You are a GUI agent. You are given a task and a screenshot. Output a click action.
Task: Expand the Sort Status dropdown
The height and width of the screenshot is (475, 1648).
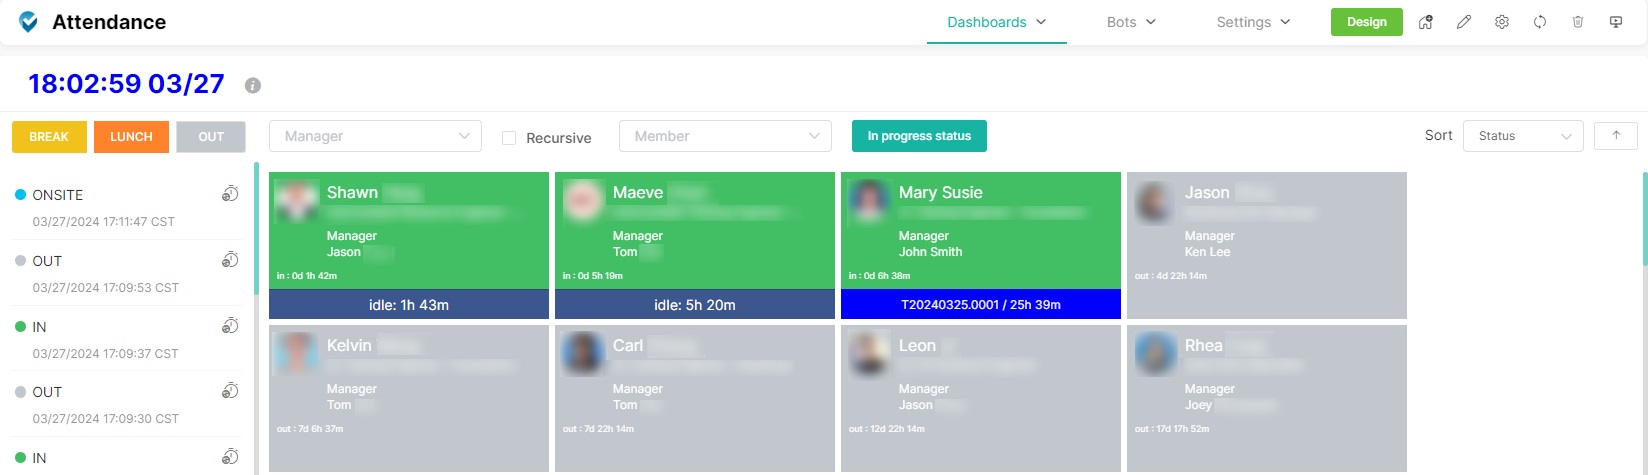click(1522, 136)
